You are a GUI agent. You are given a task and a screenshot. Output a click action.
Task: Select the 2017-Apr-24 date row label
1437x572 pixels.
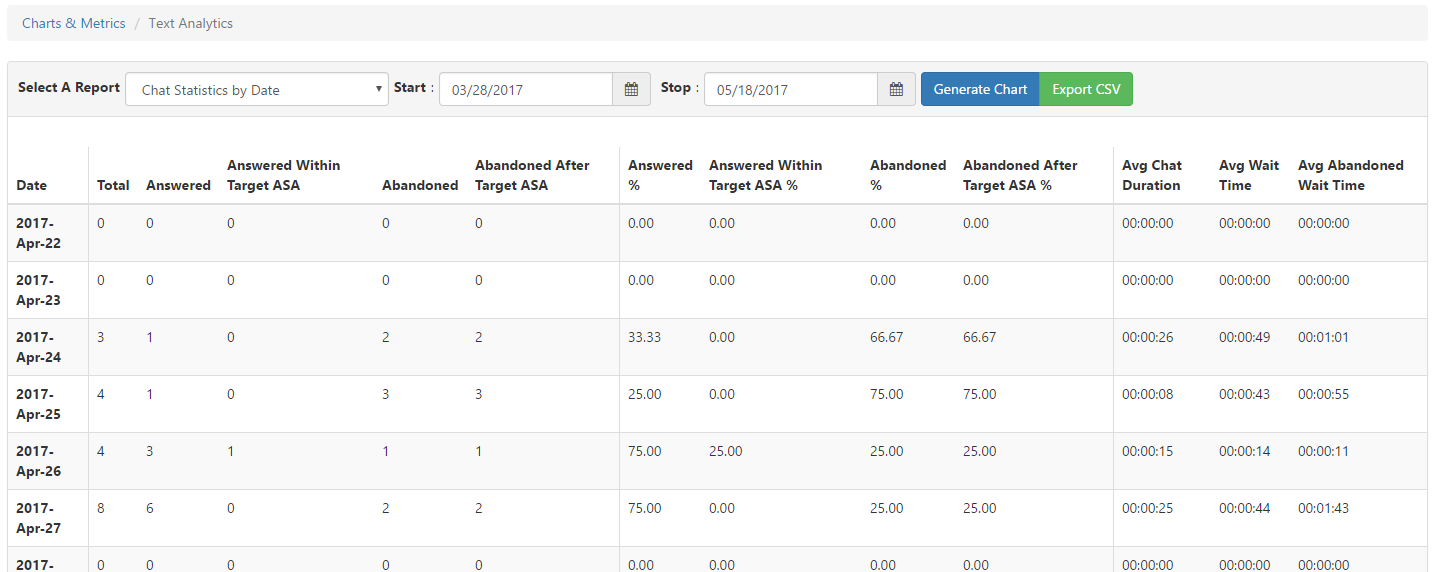38,347
